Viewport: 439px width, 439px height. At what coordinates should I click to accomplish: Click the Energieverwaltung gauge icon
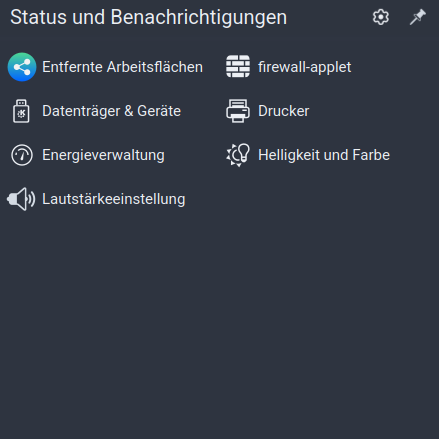click(x=22, y=155)
